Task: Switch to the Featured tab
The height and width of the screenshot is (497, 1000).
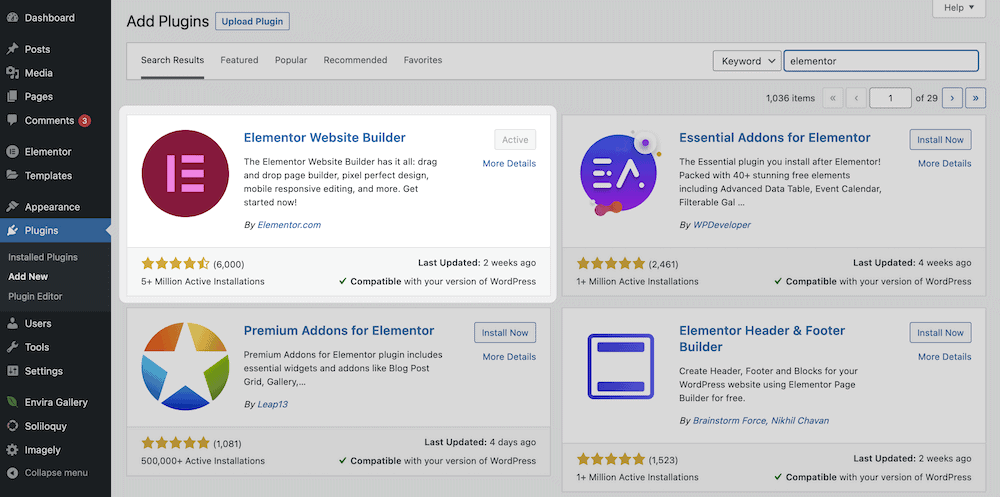Action: tap(239, 60)
